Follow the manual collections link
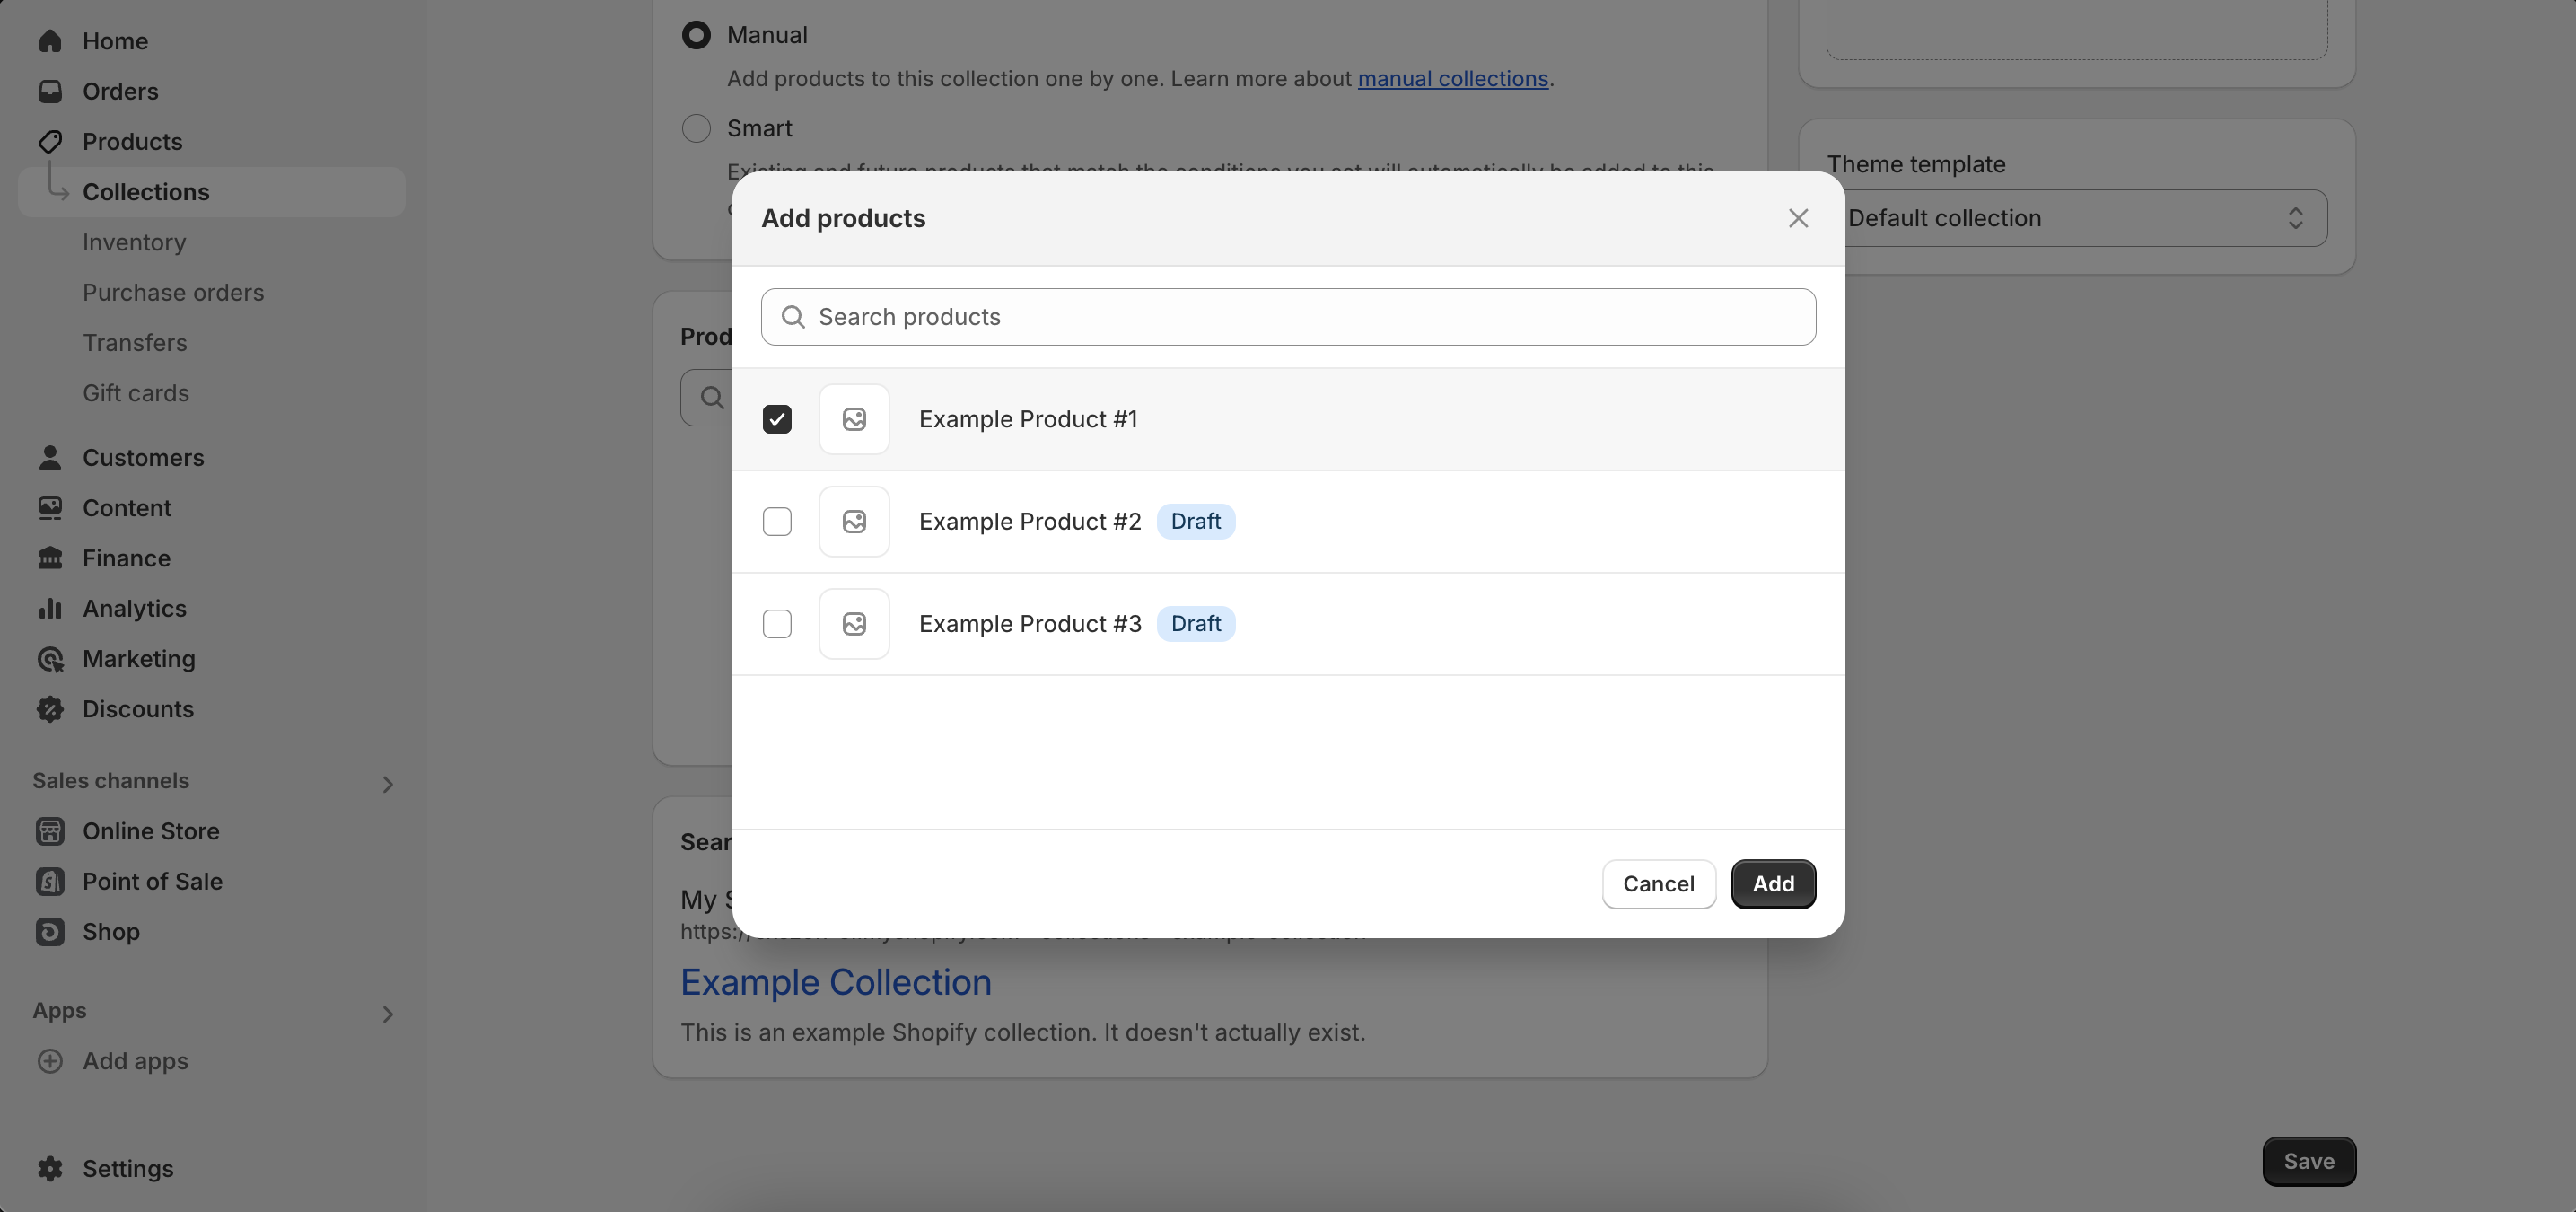The height and width of the screenshot is (1212, 2576). (1452, 79)
